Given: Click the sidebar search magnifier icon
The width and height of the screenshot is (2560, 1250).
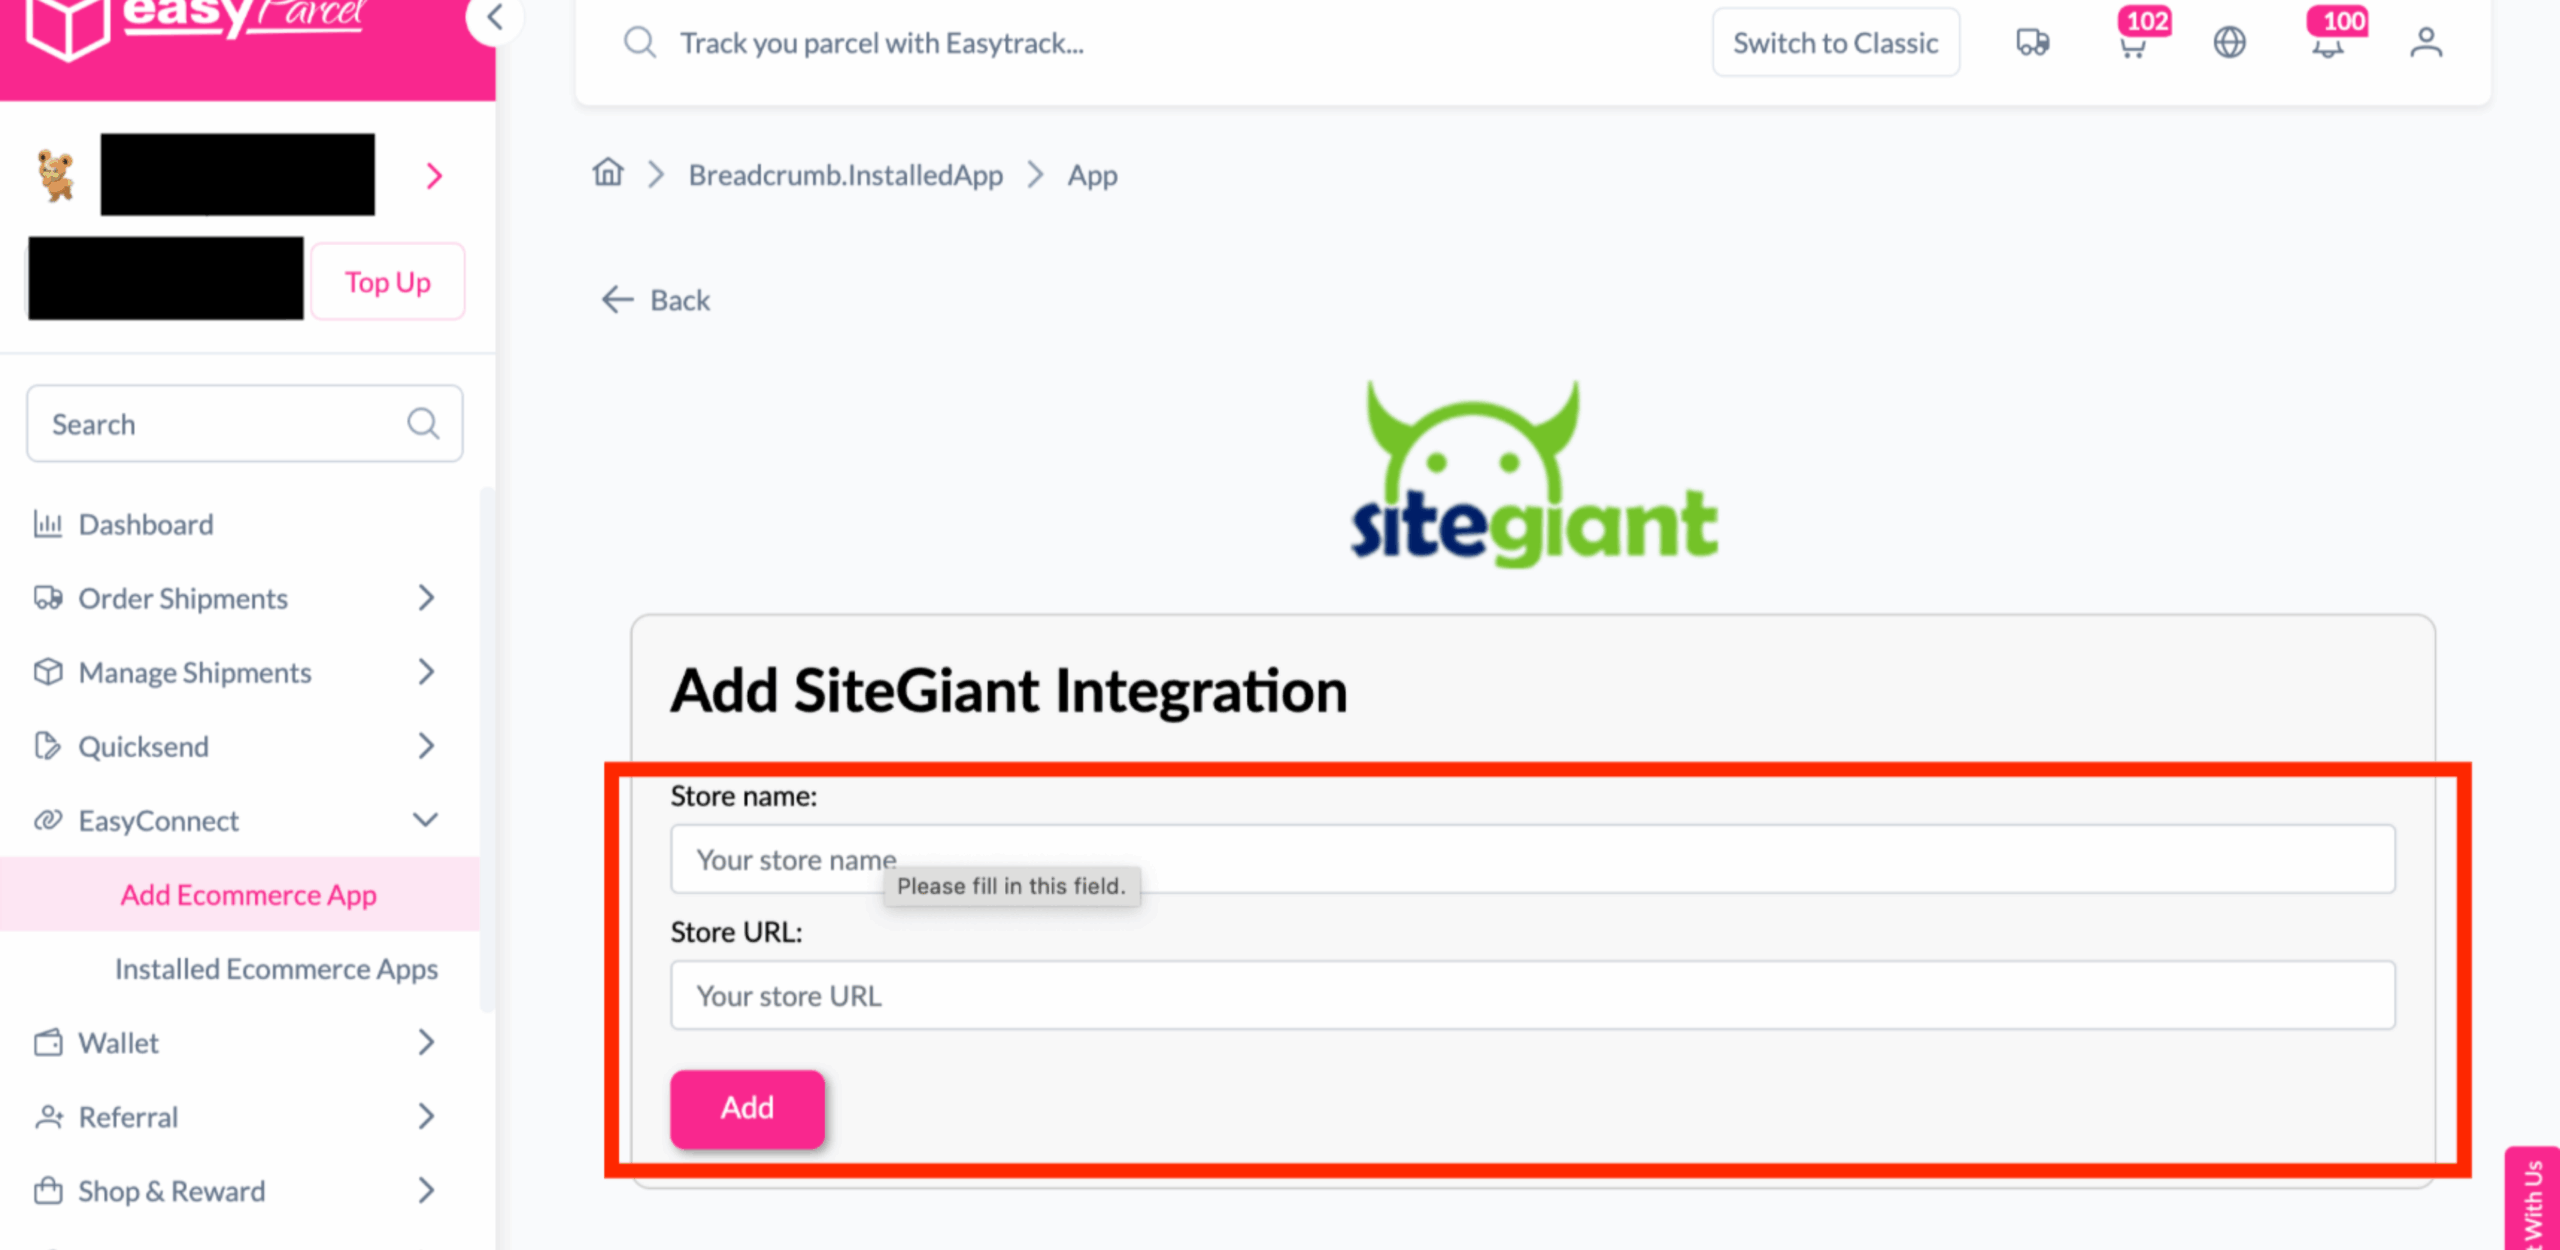Looking at the screenshot, I should pos(423,424).
